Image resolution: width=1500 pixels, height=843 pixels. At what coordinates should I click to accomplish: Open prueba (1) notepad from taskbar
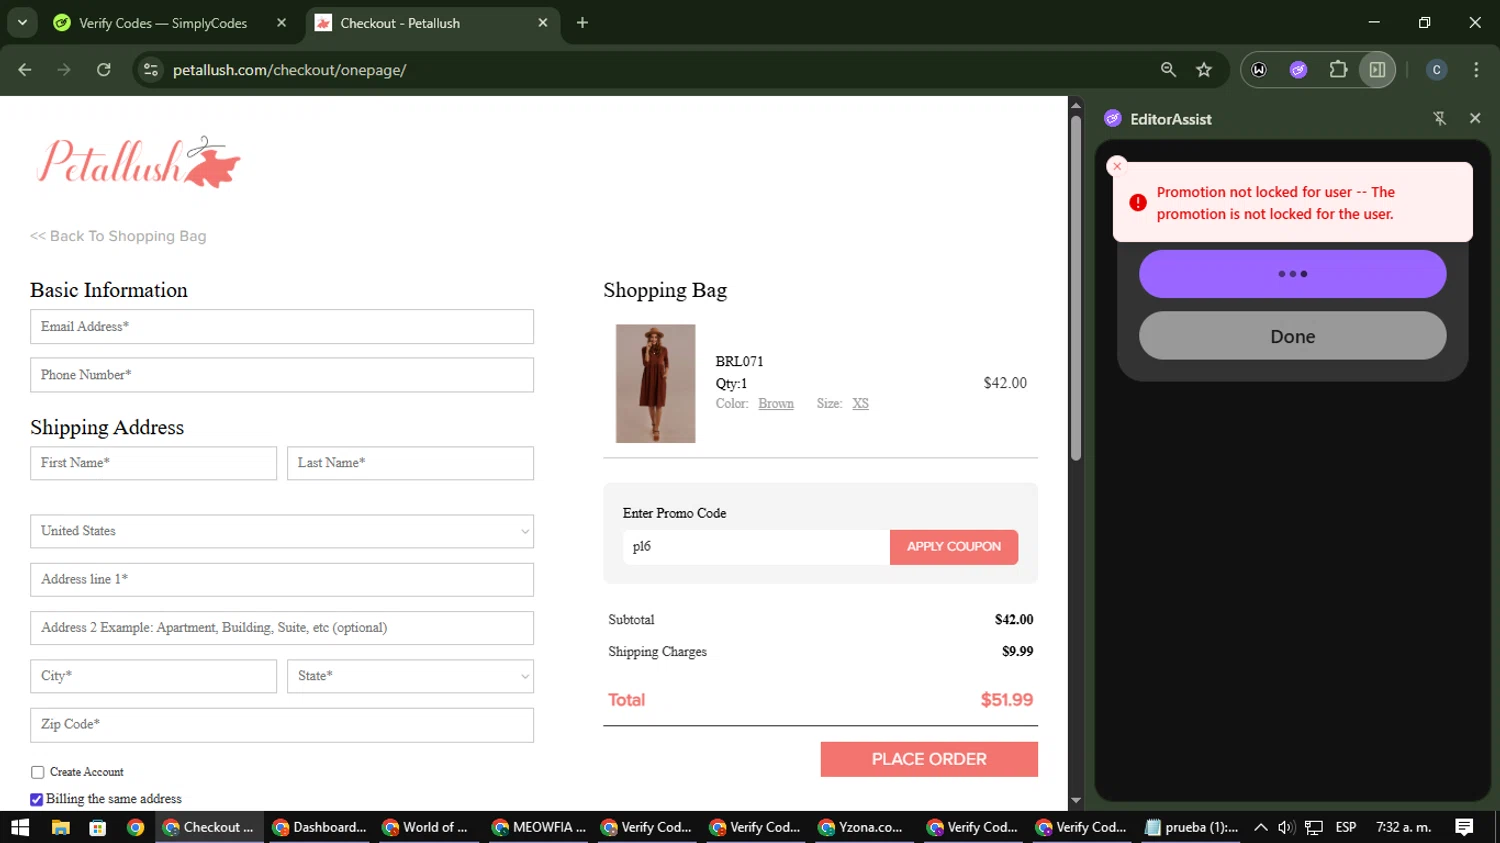[1191, 827]
